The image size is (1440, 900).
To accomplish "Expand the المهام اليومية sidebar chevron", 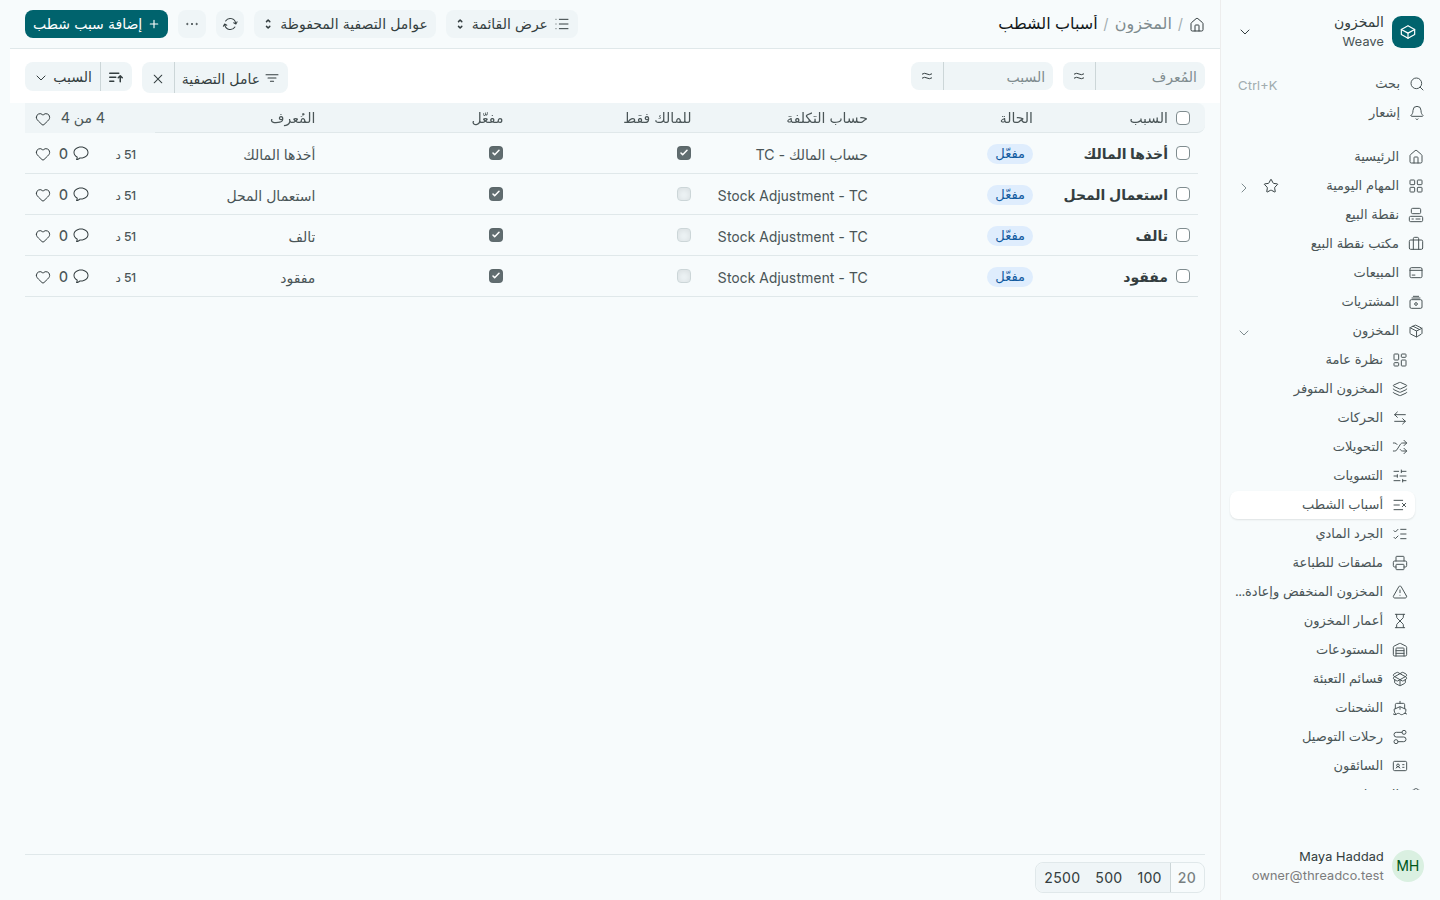I will click(x=1244, y=187).
